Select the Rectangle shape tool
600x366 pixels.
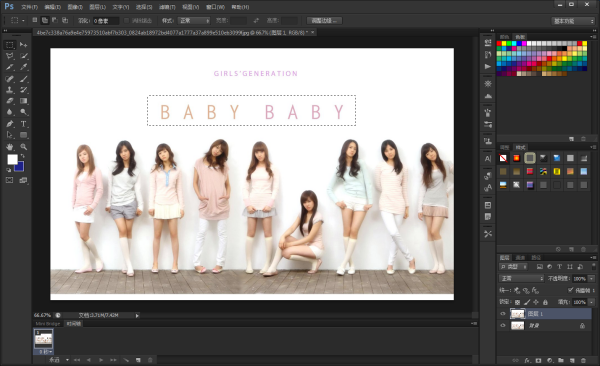pyautogui.click(x=23, y=135)
